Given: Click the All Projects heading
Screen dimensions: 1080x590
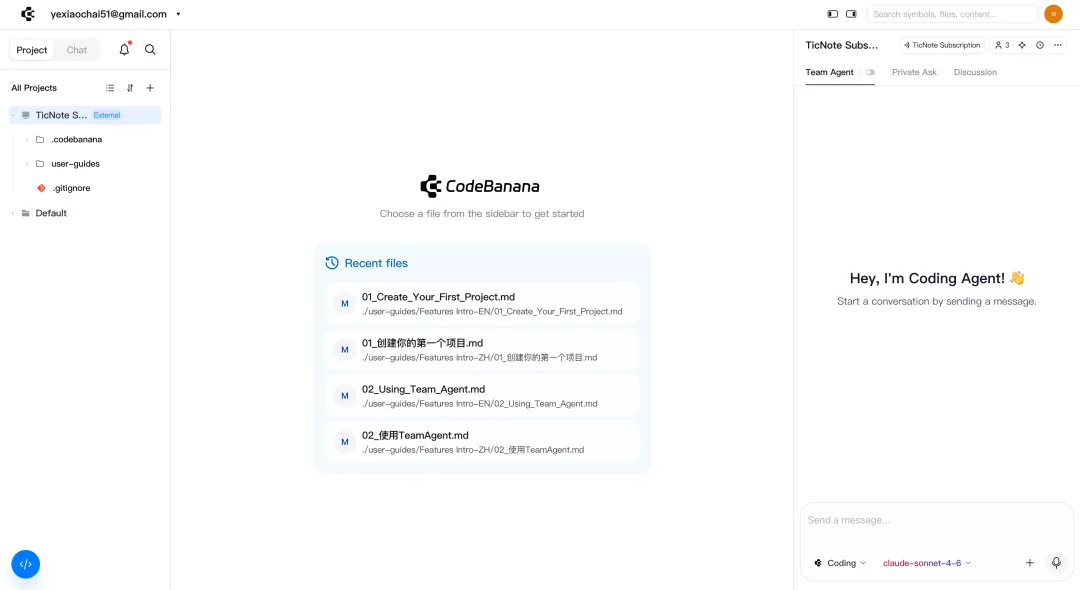Looking at the screenshot, I should pyautogui.click(x=34, y=88).
